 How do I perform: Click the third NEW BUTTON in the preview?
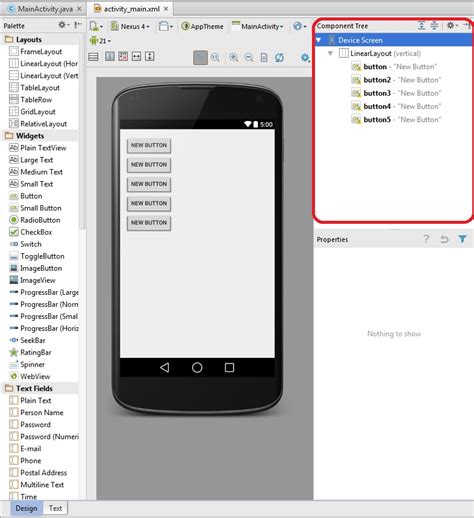(x=149, y=184)
